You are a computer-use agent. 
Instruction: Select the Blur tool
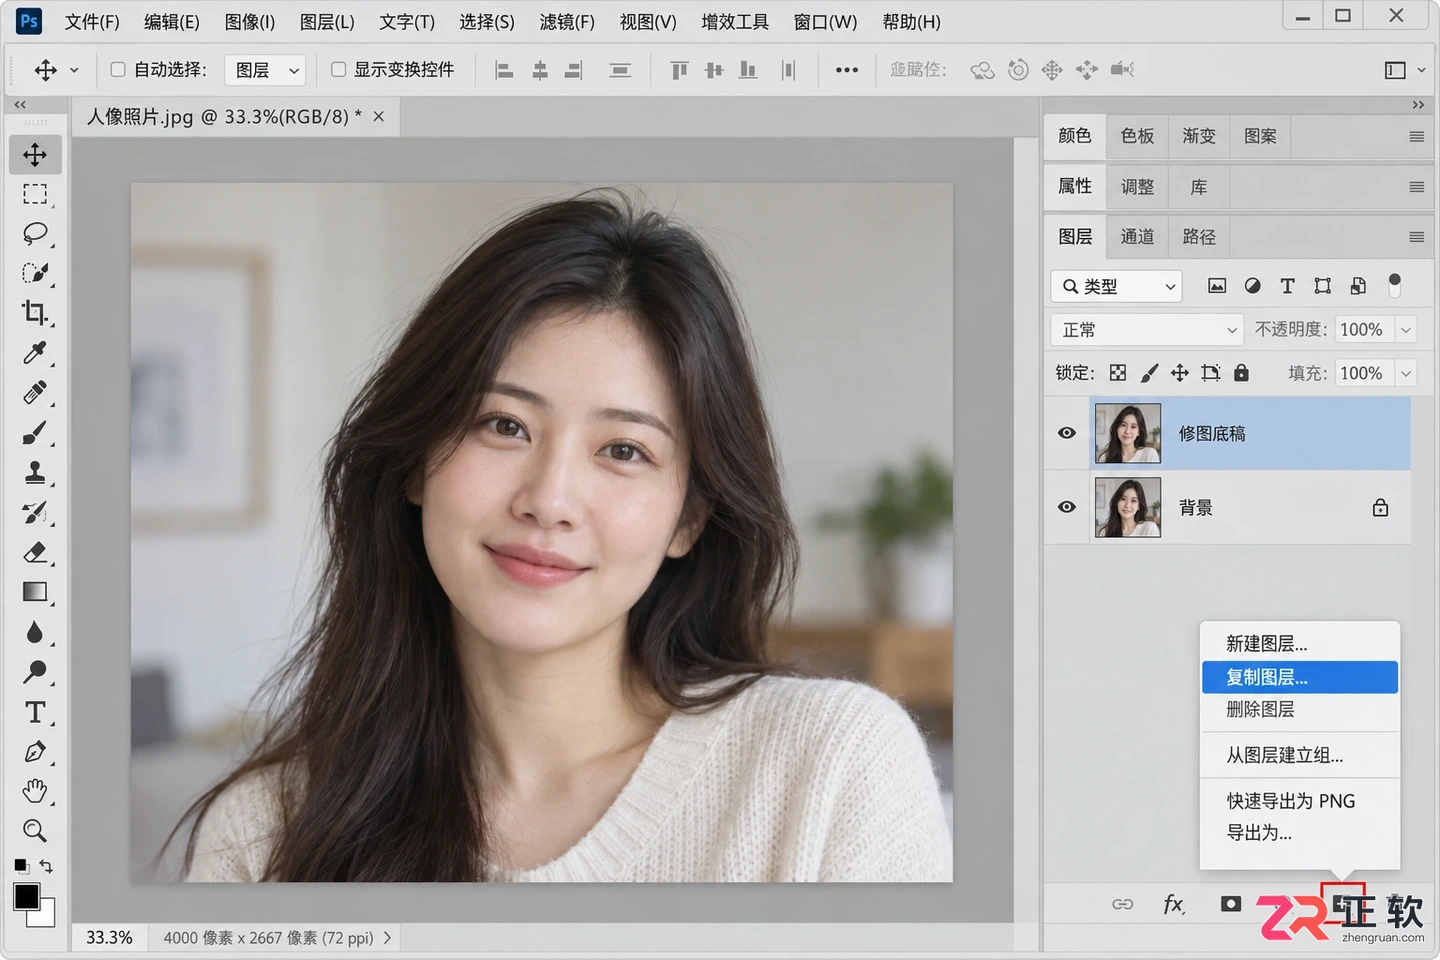(x=35, y=632)
